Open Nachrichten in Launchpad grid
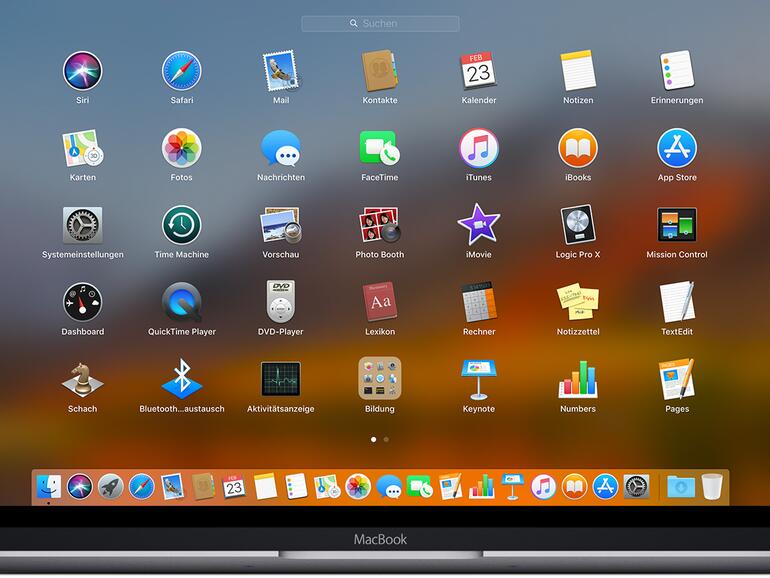 pos(281,148)
